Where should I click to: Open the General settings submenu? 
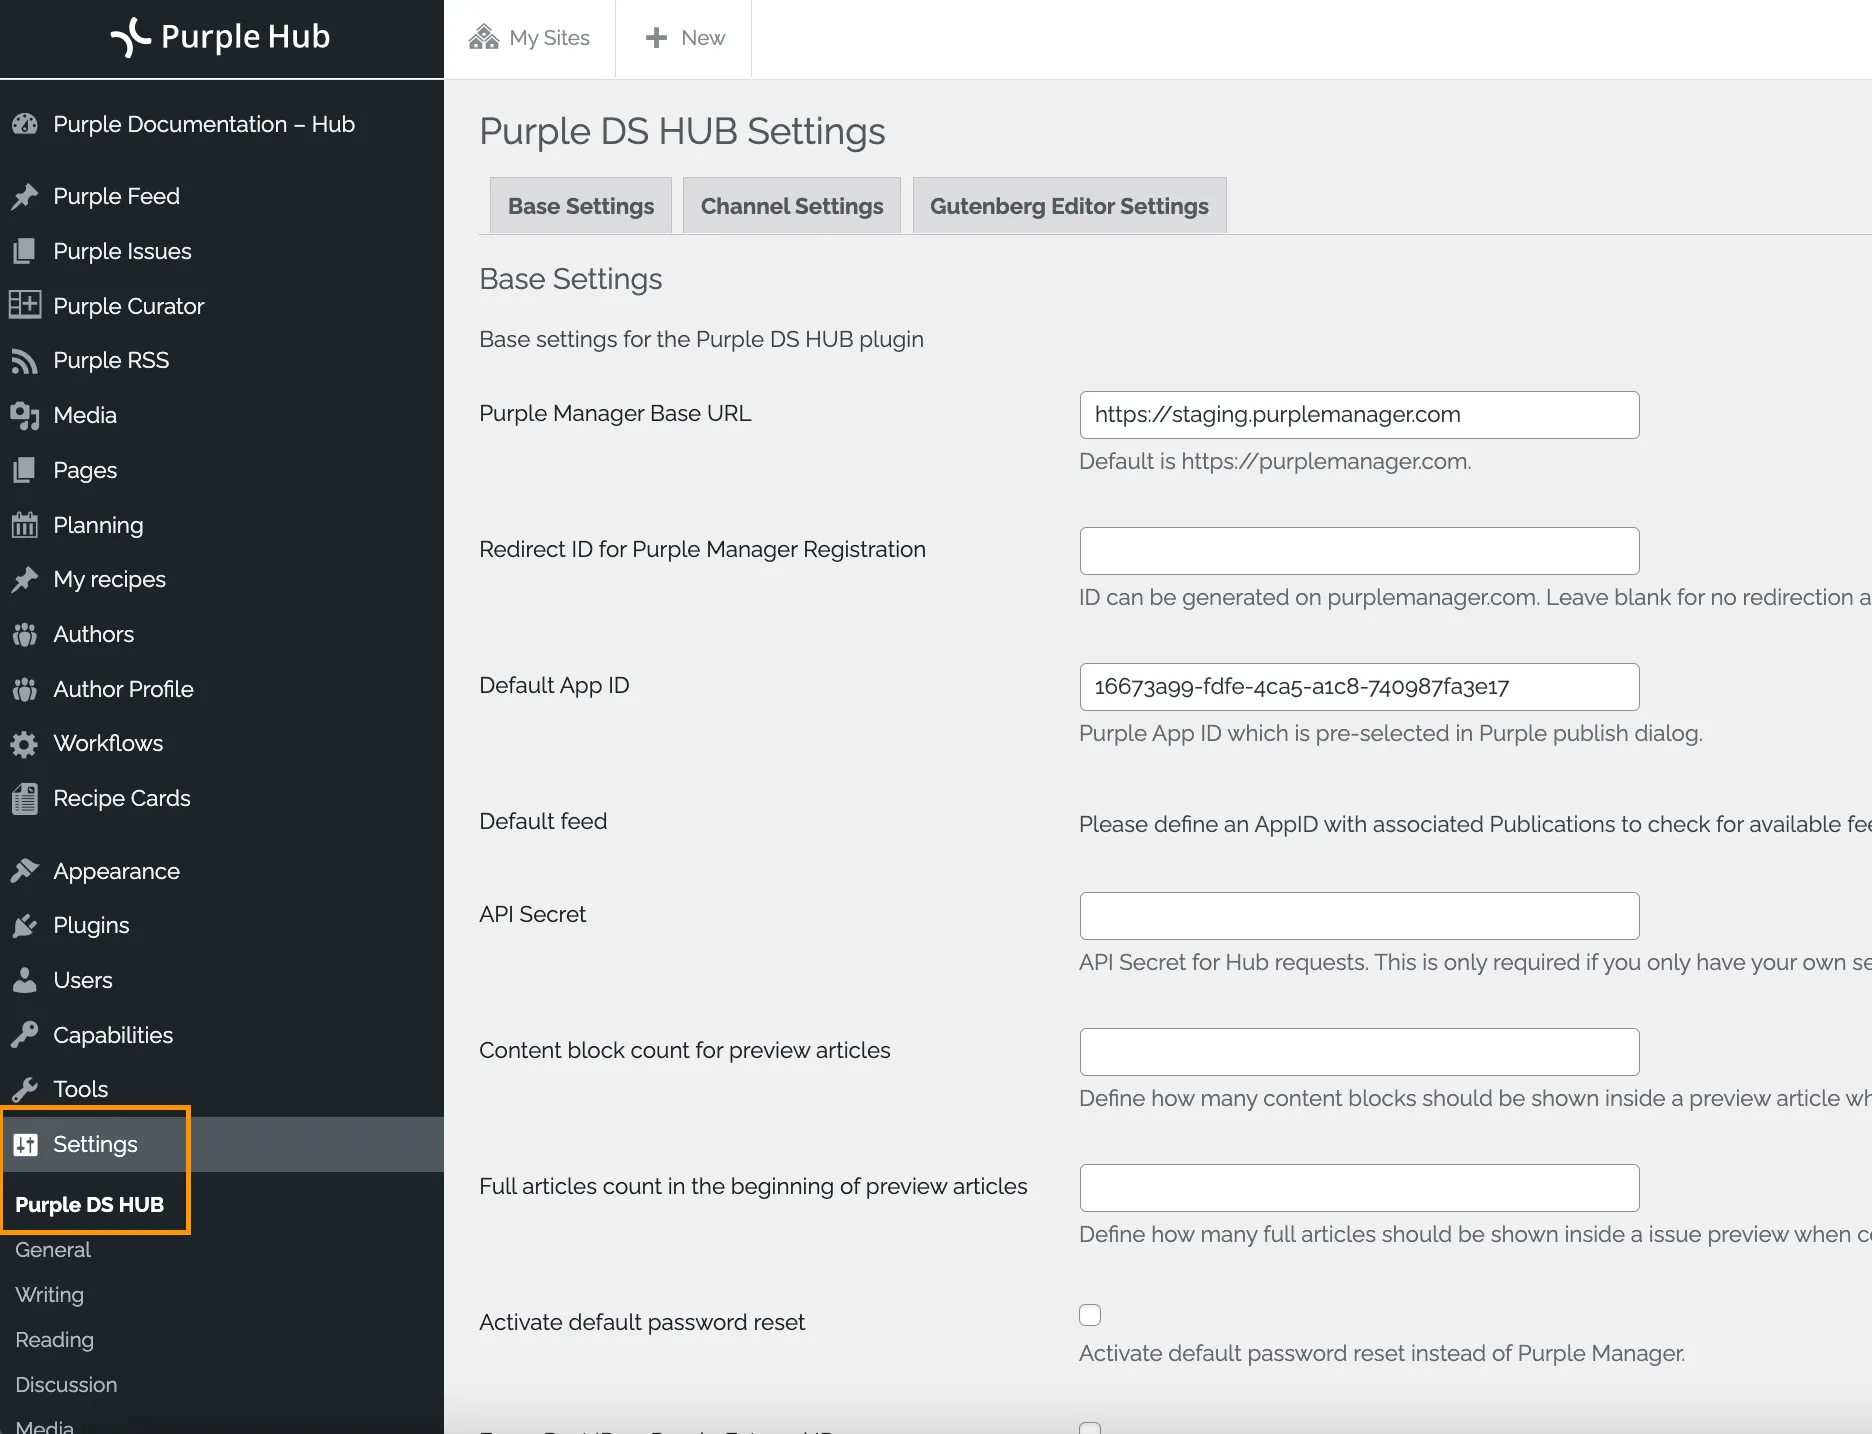tap(53, 1250)
